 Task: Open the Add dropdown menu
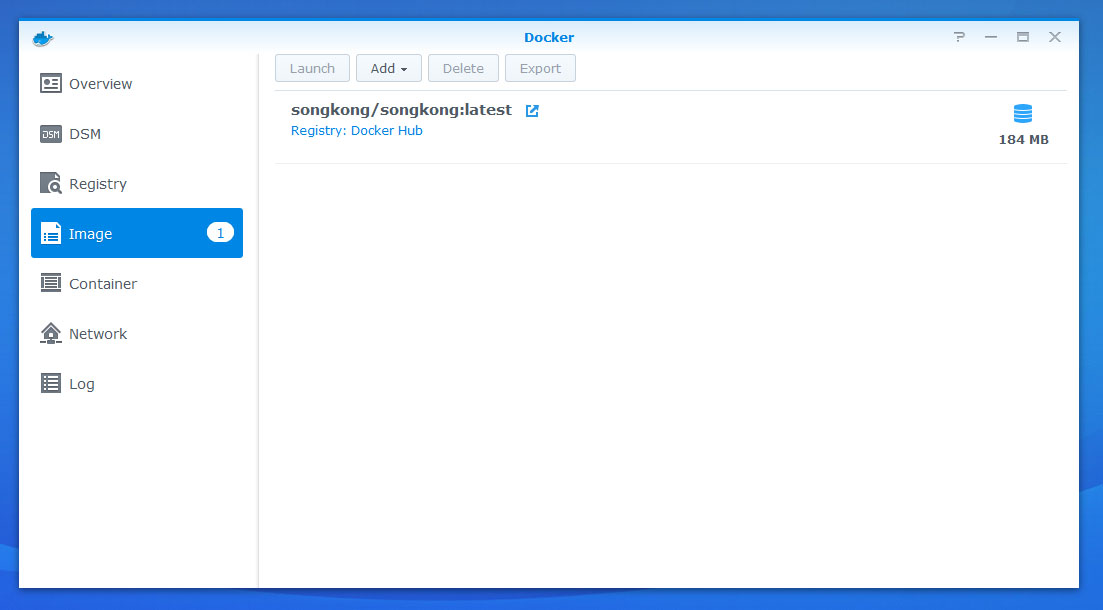pos(388,68)
